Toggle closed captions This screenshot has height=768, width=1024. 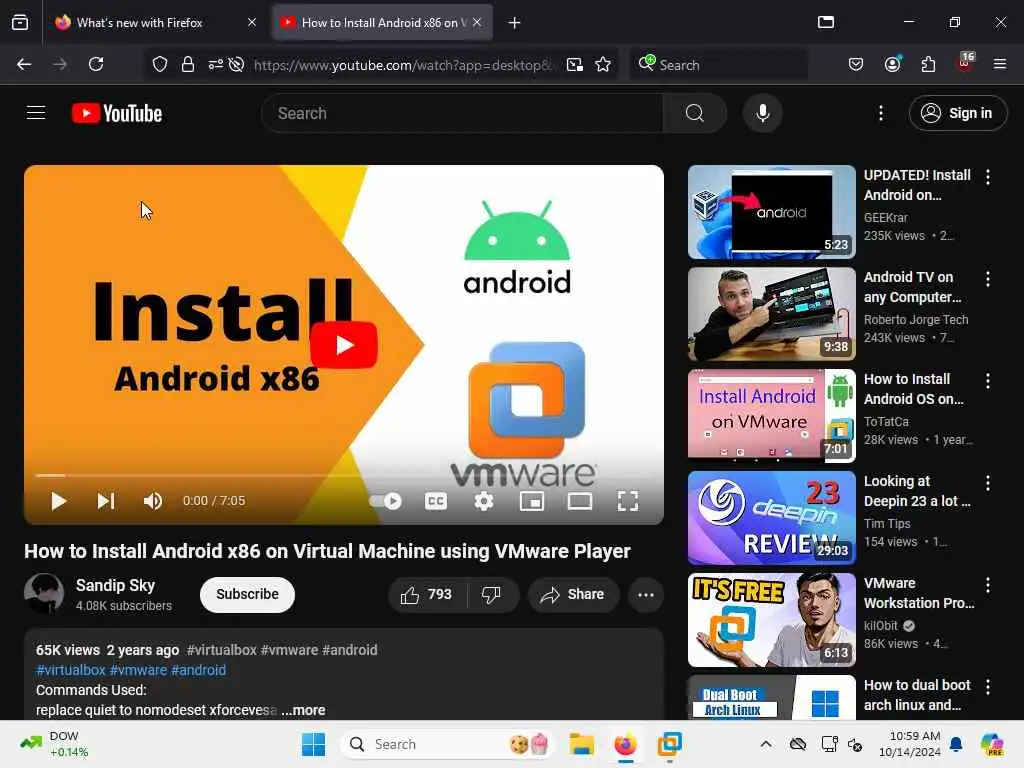pos(436,501)
